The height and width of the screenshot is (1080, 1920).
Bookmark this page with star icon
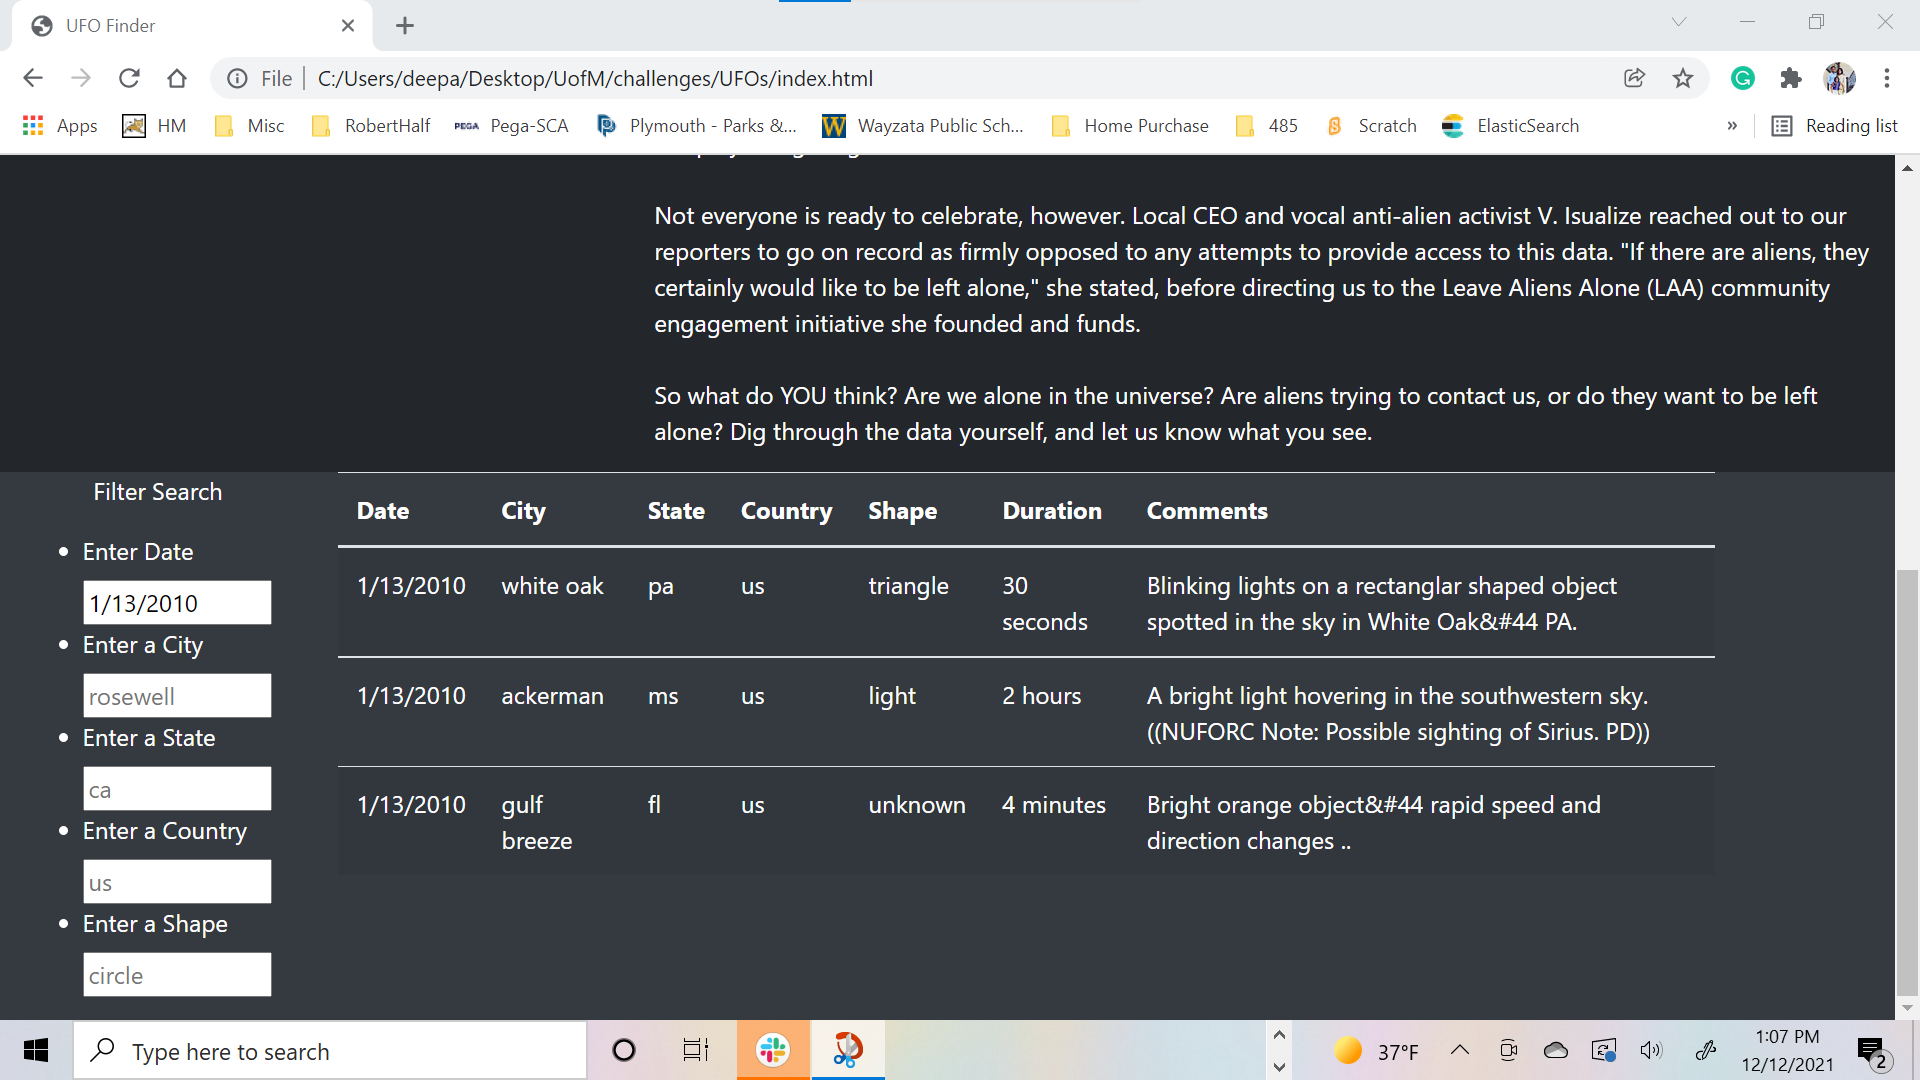[1683, 78]
